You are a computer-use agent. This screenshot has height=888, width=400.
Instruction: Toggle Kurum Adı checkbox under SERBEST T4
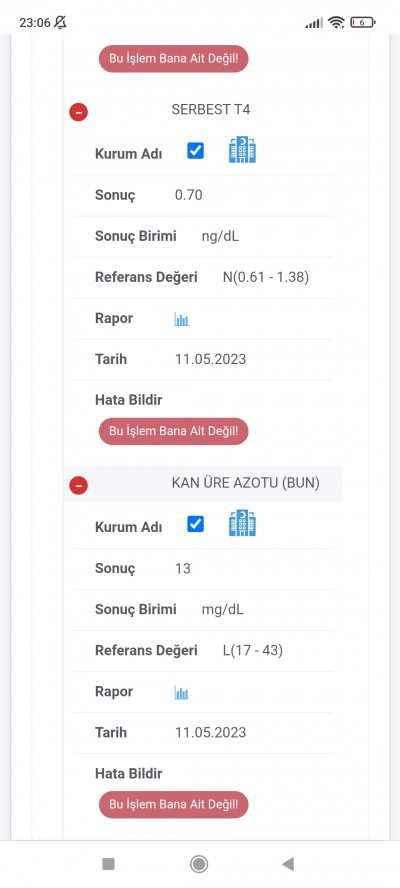click(x=195, y=151)
